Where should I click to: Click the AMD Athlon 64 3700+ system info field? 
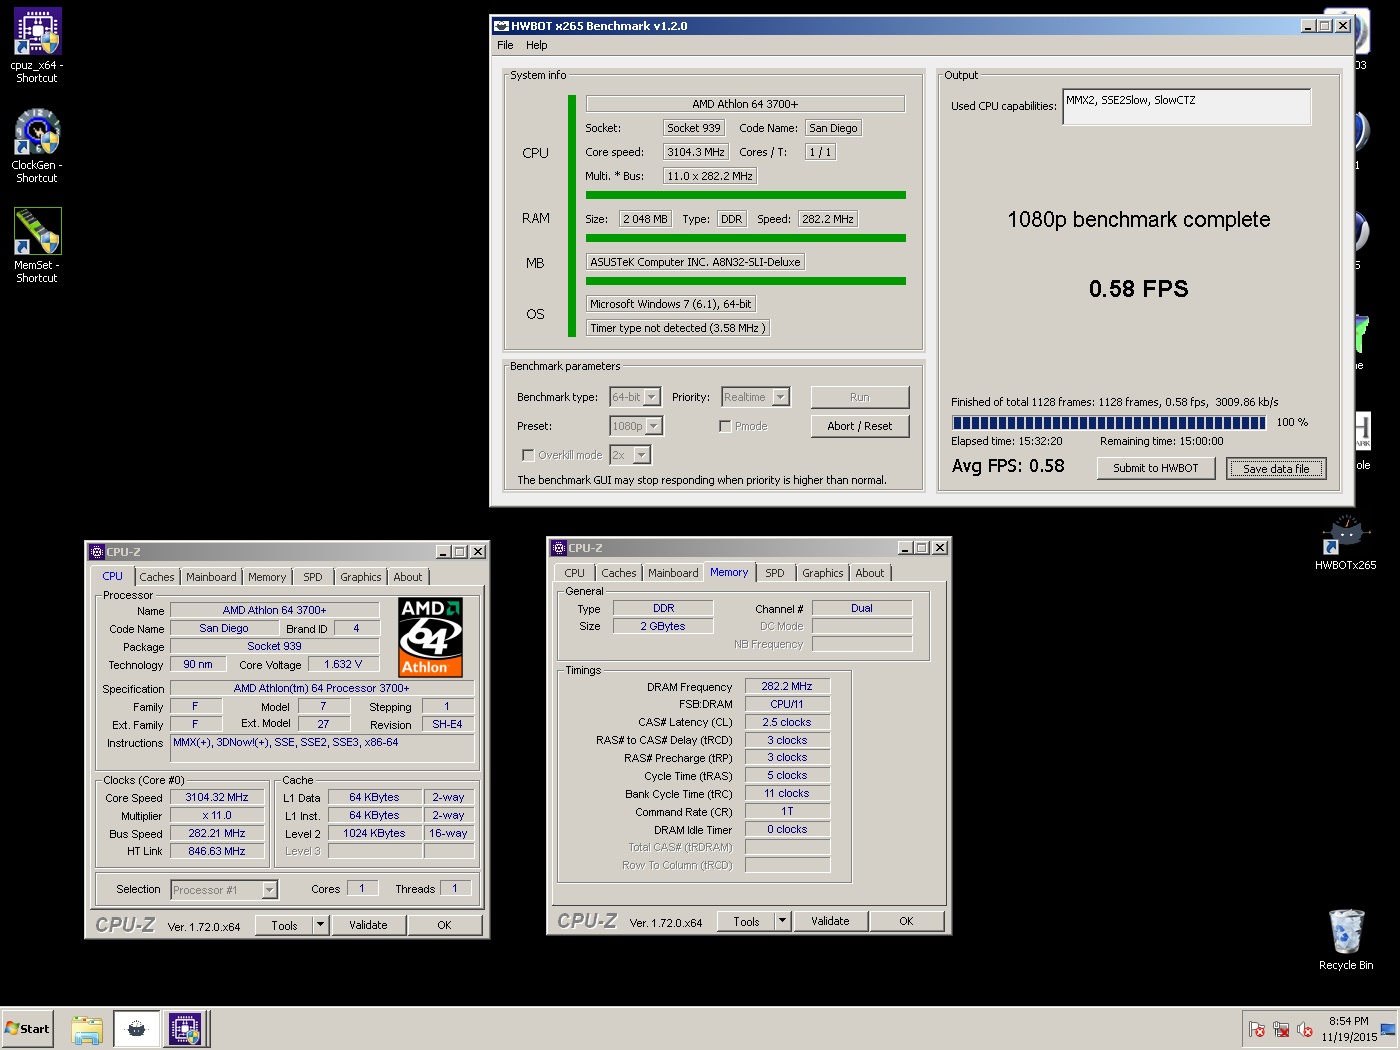click(x=745, y=104)
